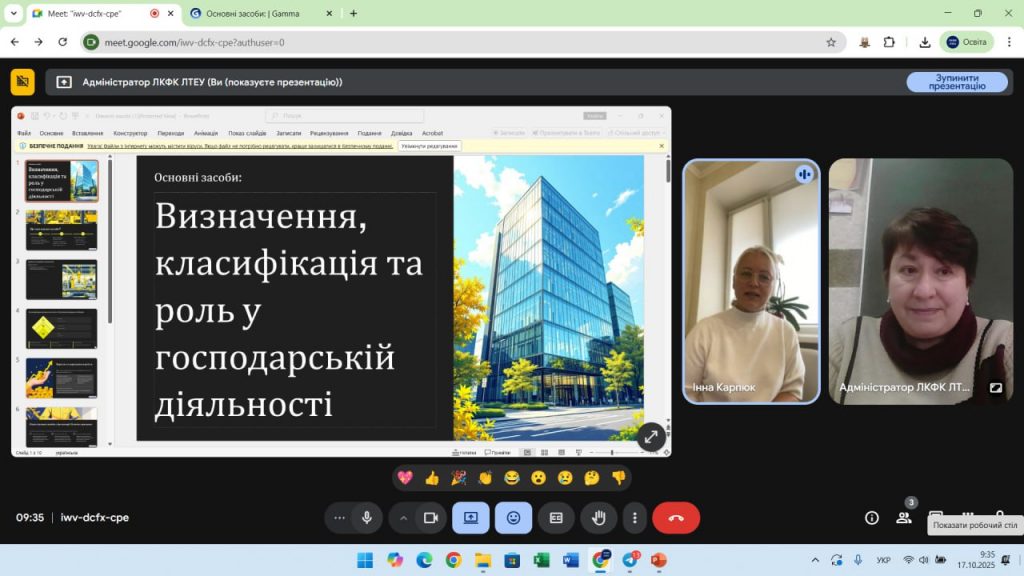Turn off the camera in Meet
Viewport: 1024px width, 576px height.
pos(431,518)
